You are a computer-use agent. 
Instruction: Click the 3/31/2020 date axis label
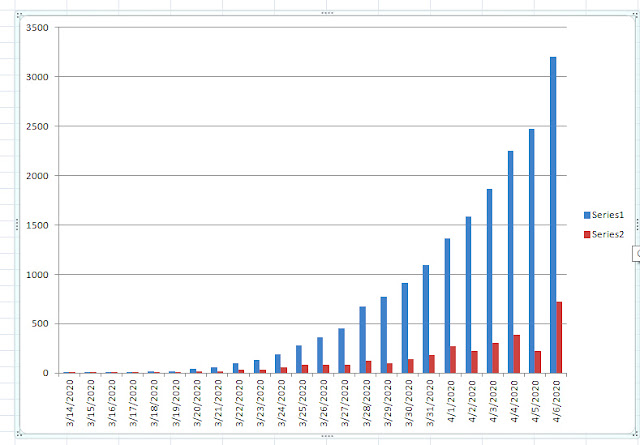[430, 403]
